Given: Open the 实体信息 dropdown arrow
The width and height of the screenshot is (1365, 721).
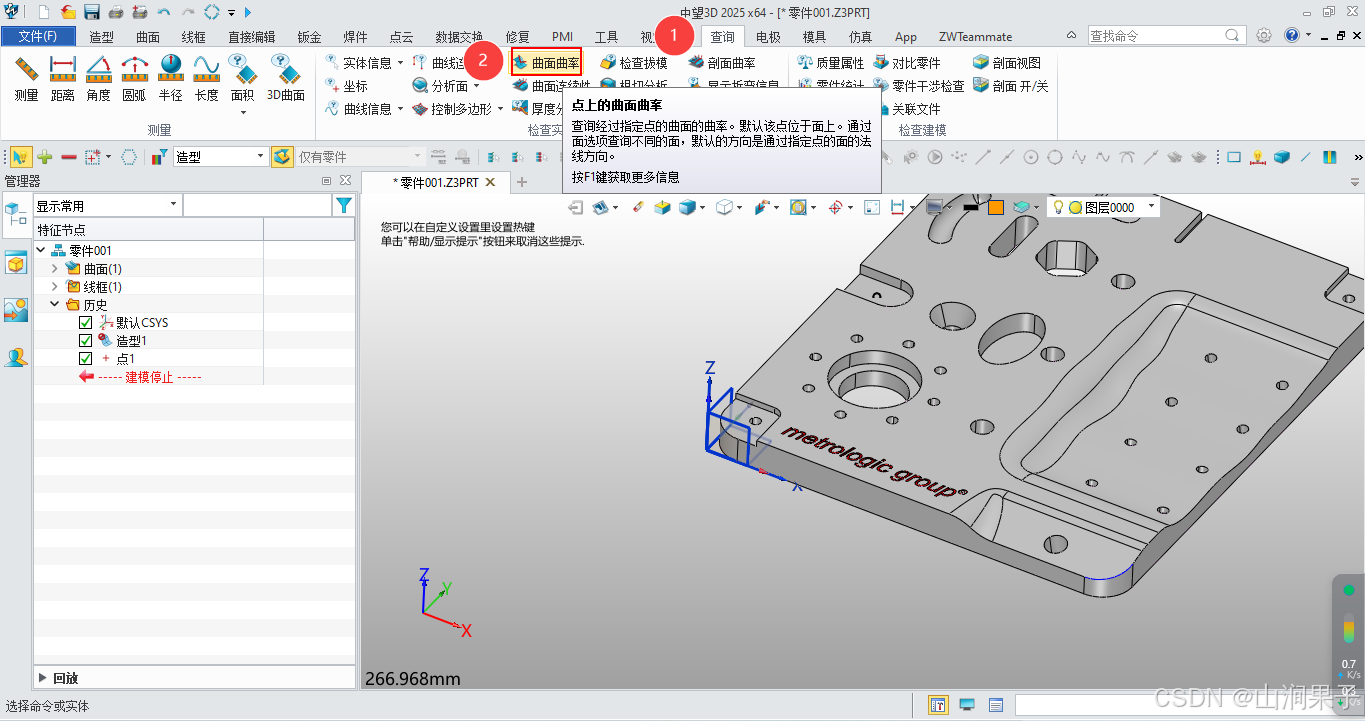Looking at the screenshot, I should tap(401, 62).
